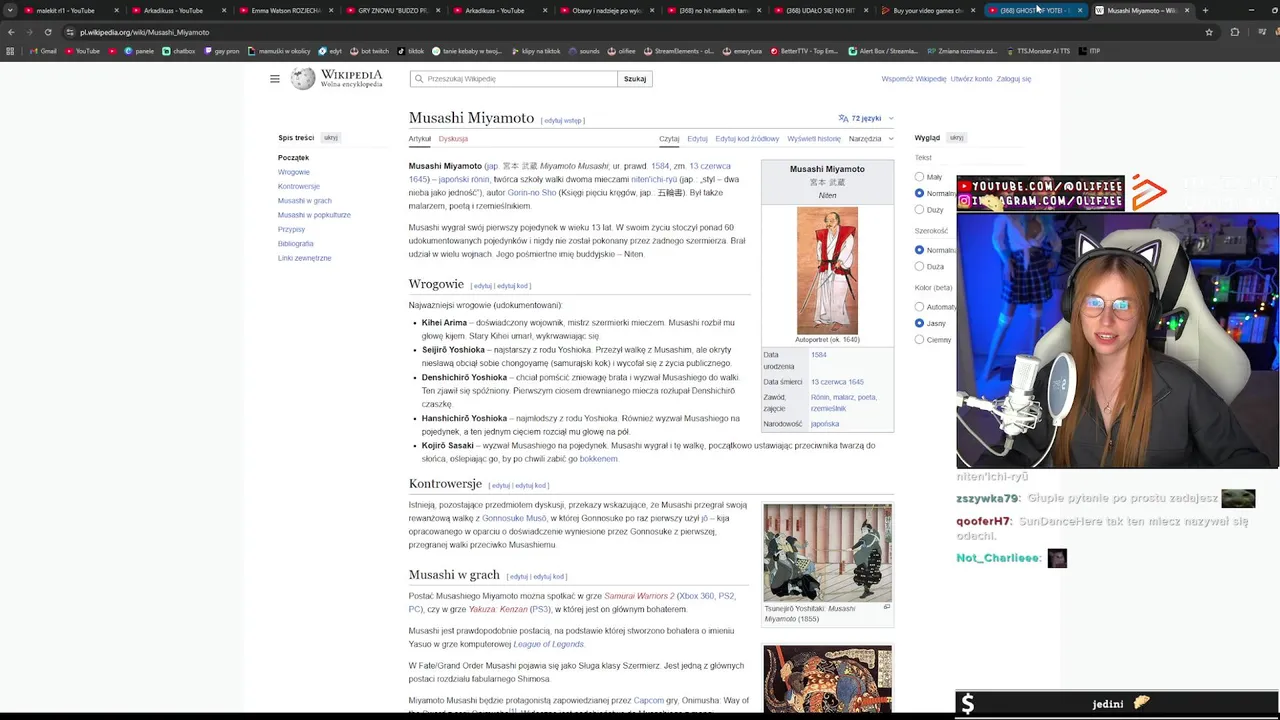Select the Normalna width radio
1280x720 pixels.
tap(919, 250)
